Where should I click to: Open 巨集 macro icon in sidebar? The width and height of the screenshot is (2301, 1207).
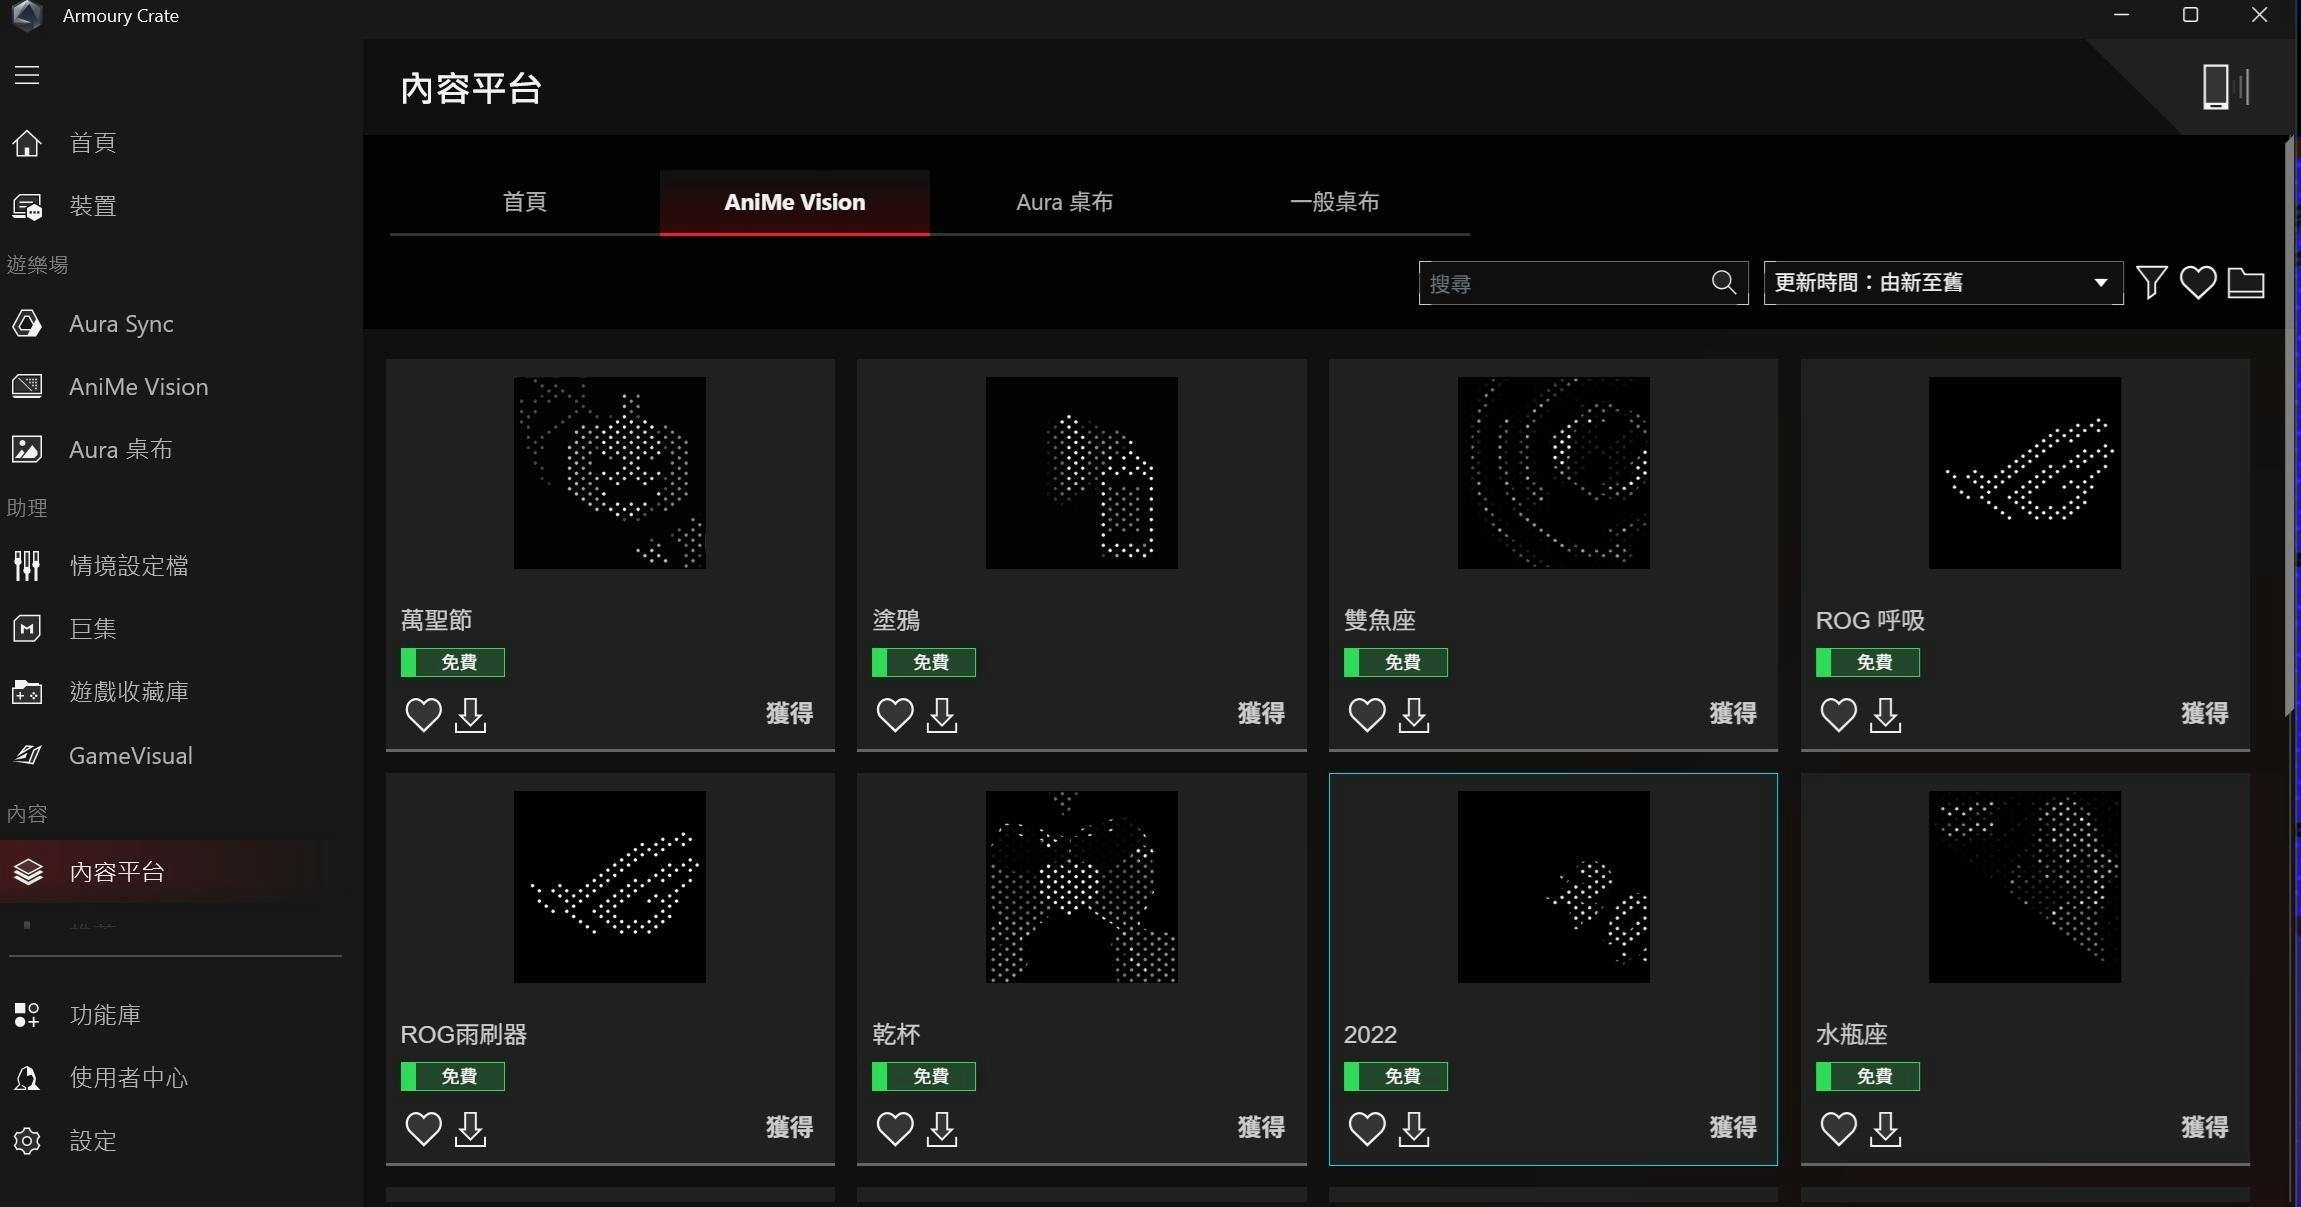tap(27, 629)
